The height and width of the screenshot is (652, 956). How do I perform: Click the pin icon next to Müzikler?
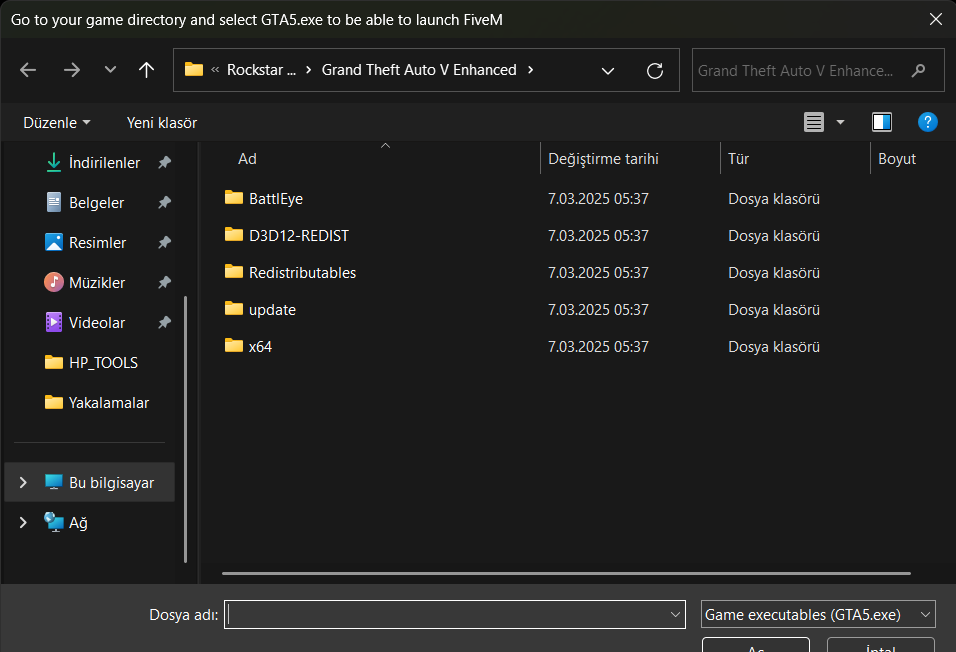pos(164,282)
